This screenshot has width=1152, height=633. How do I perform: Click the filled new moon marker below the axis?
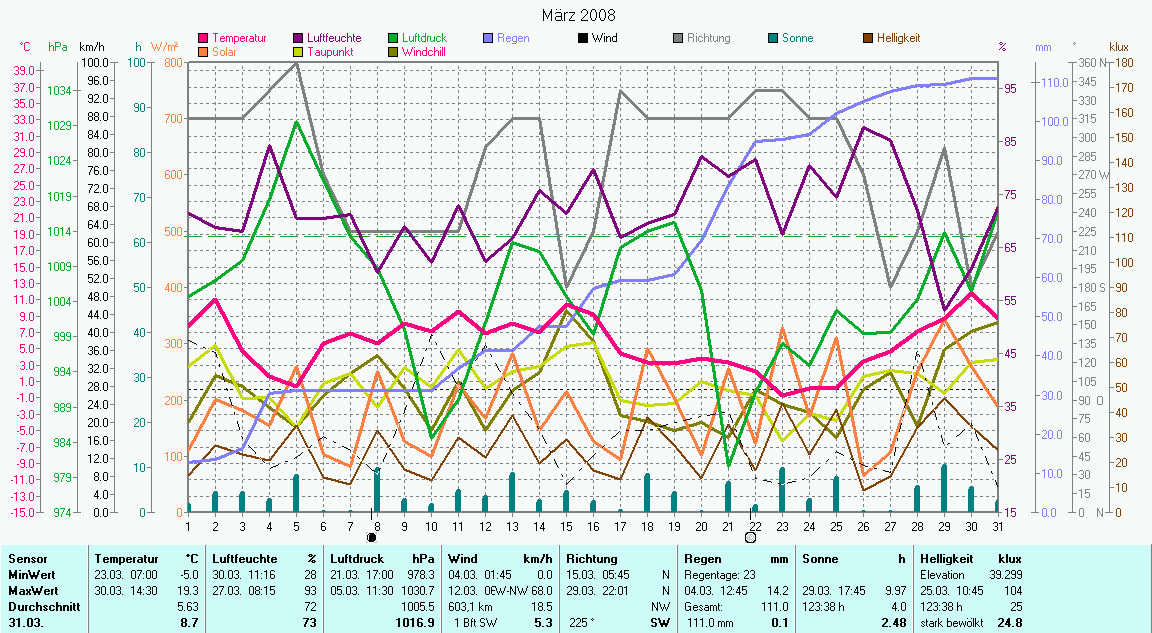click(372, 537)
